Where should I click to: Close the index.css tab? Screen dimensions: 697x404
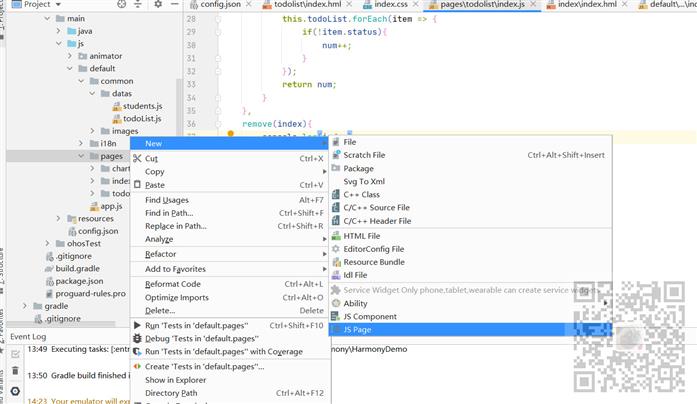415,4
